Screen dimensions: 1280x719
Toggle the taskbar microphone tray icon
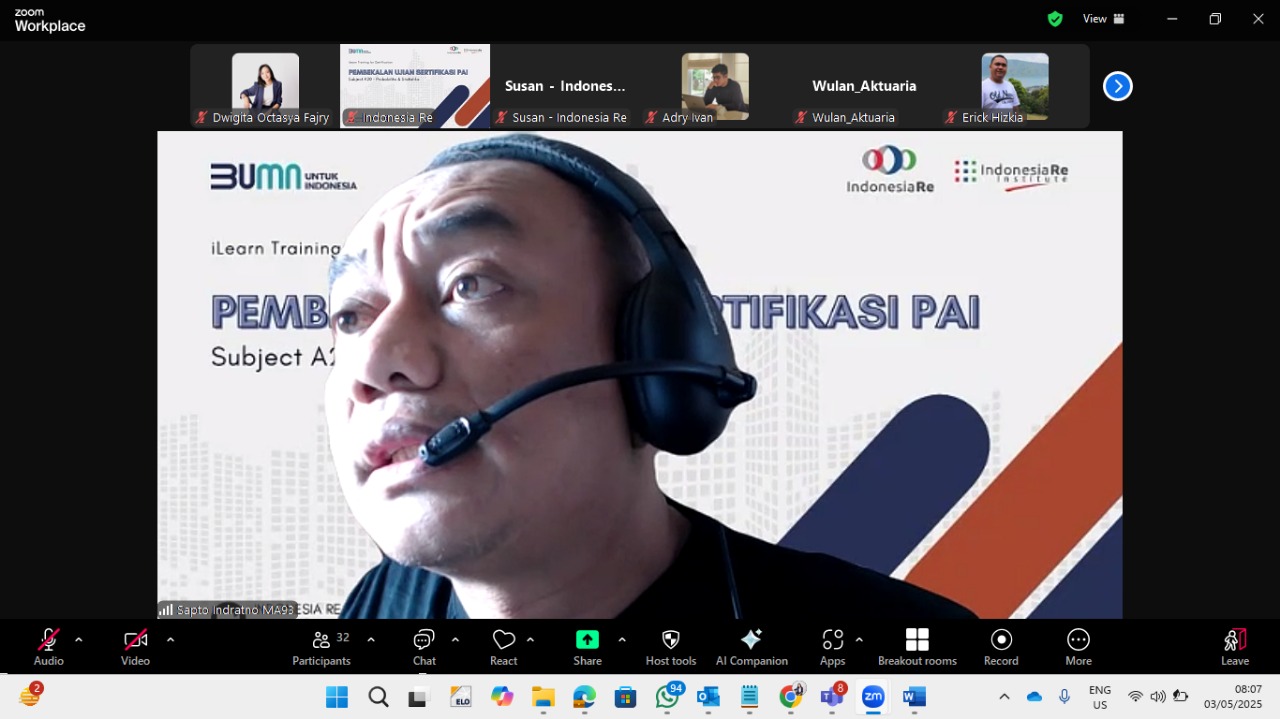(1064, 696)
